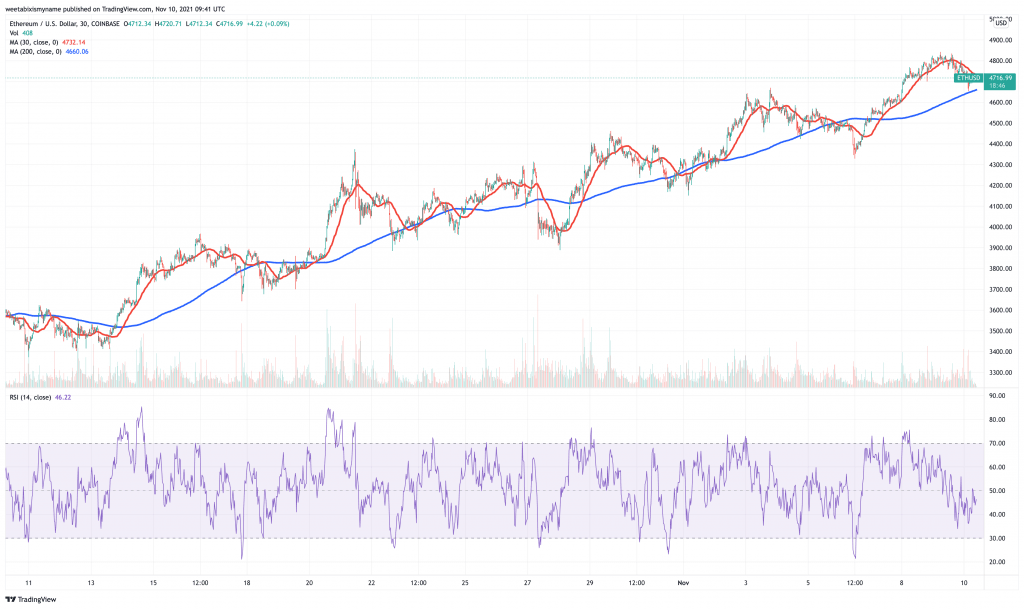The image size is (1024, 609).
Task: Click the current price value 4716.99
Action: pos(1000,78)
